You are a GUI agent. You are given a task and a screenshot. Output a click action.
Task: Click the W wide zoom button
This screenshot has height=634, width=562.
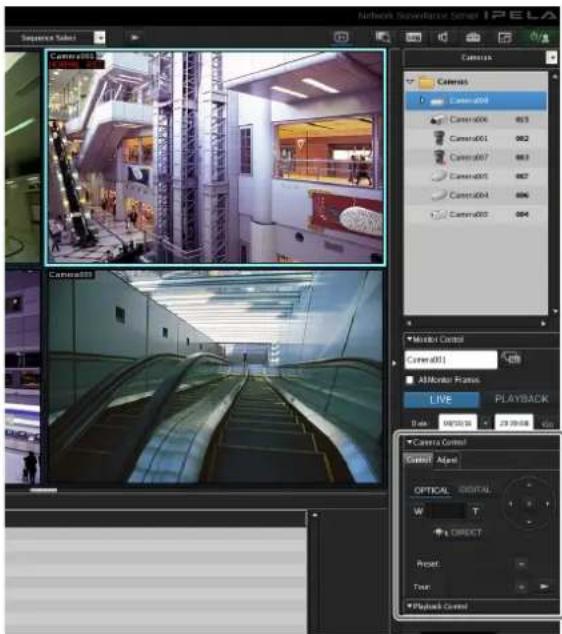click(418, 511)
